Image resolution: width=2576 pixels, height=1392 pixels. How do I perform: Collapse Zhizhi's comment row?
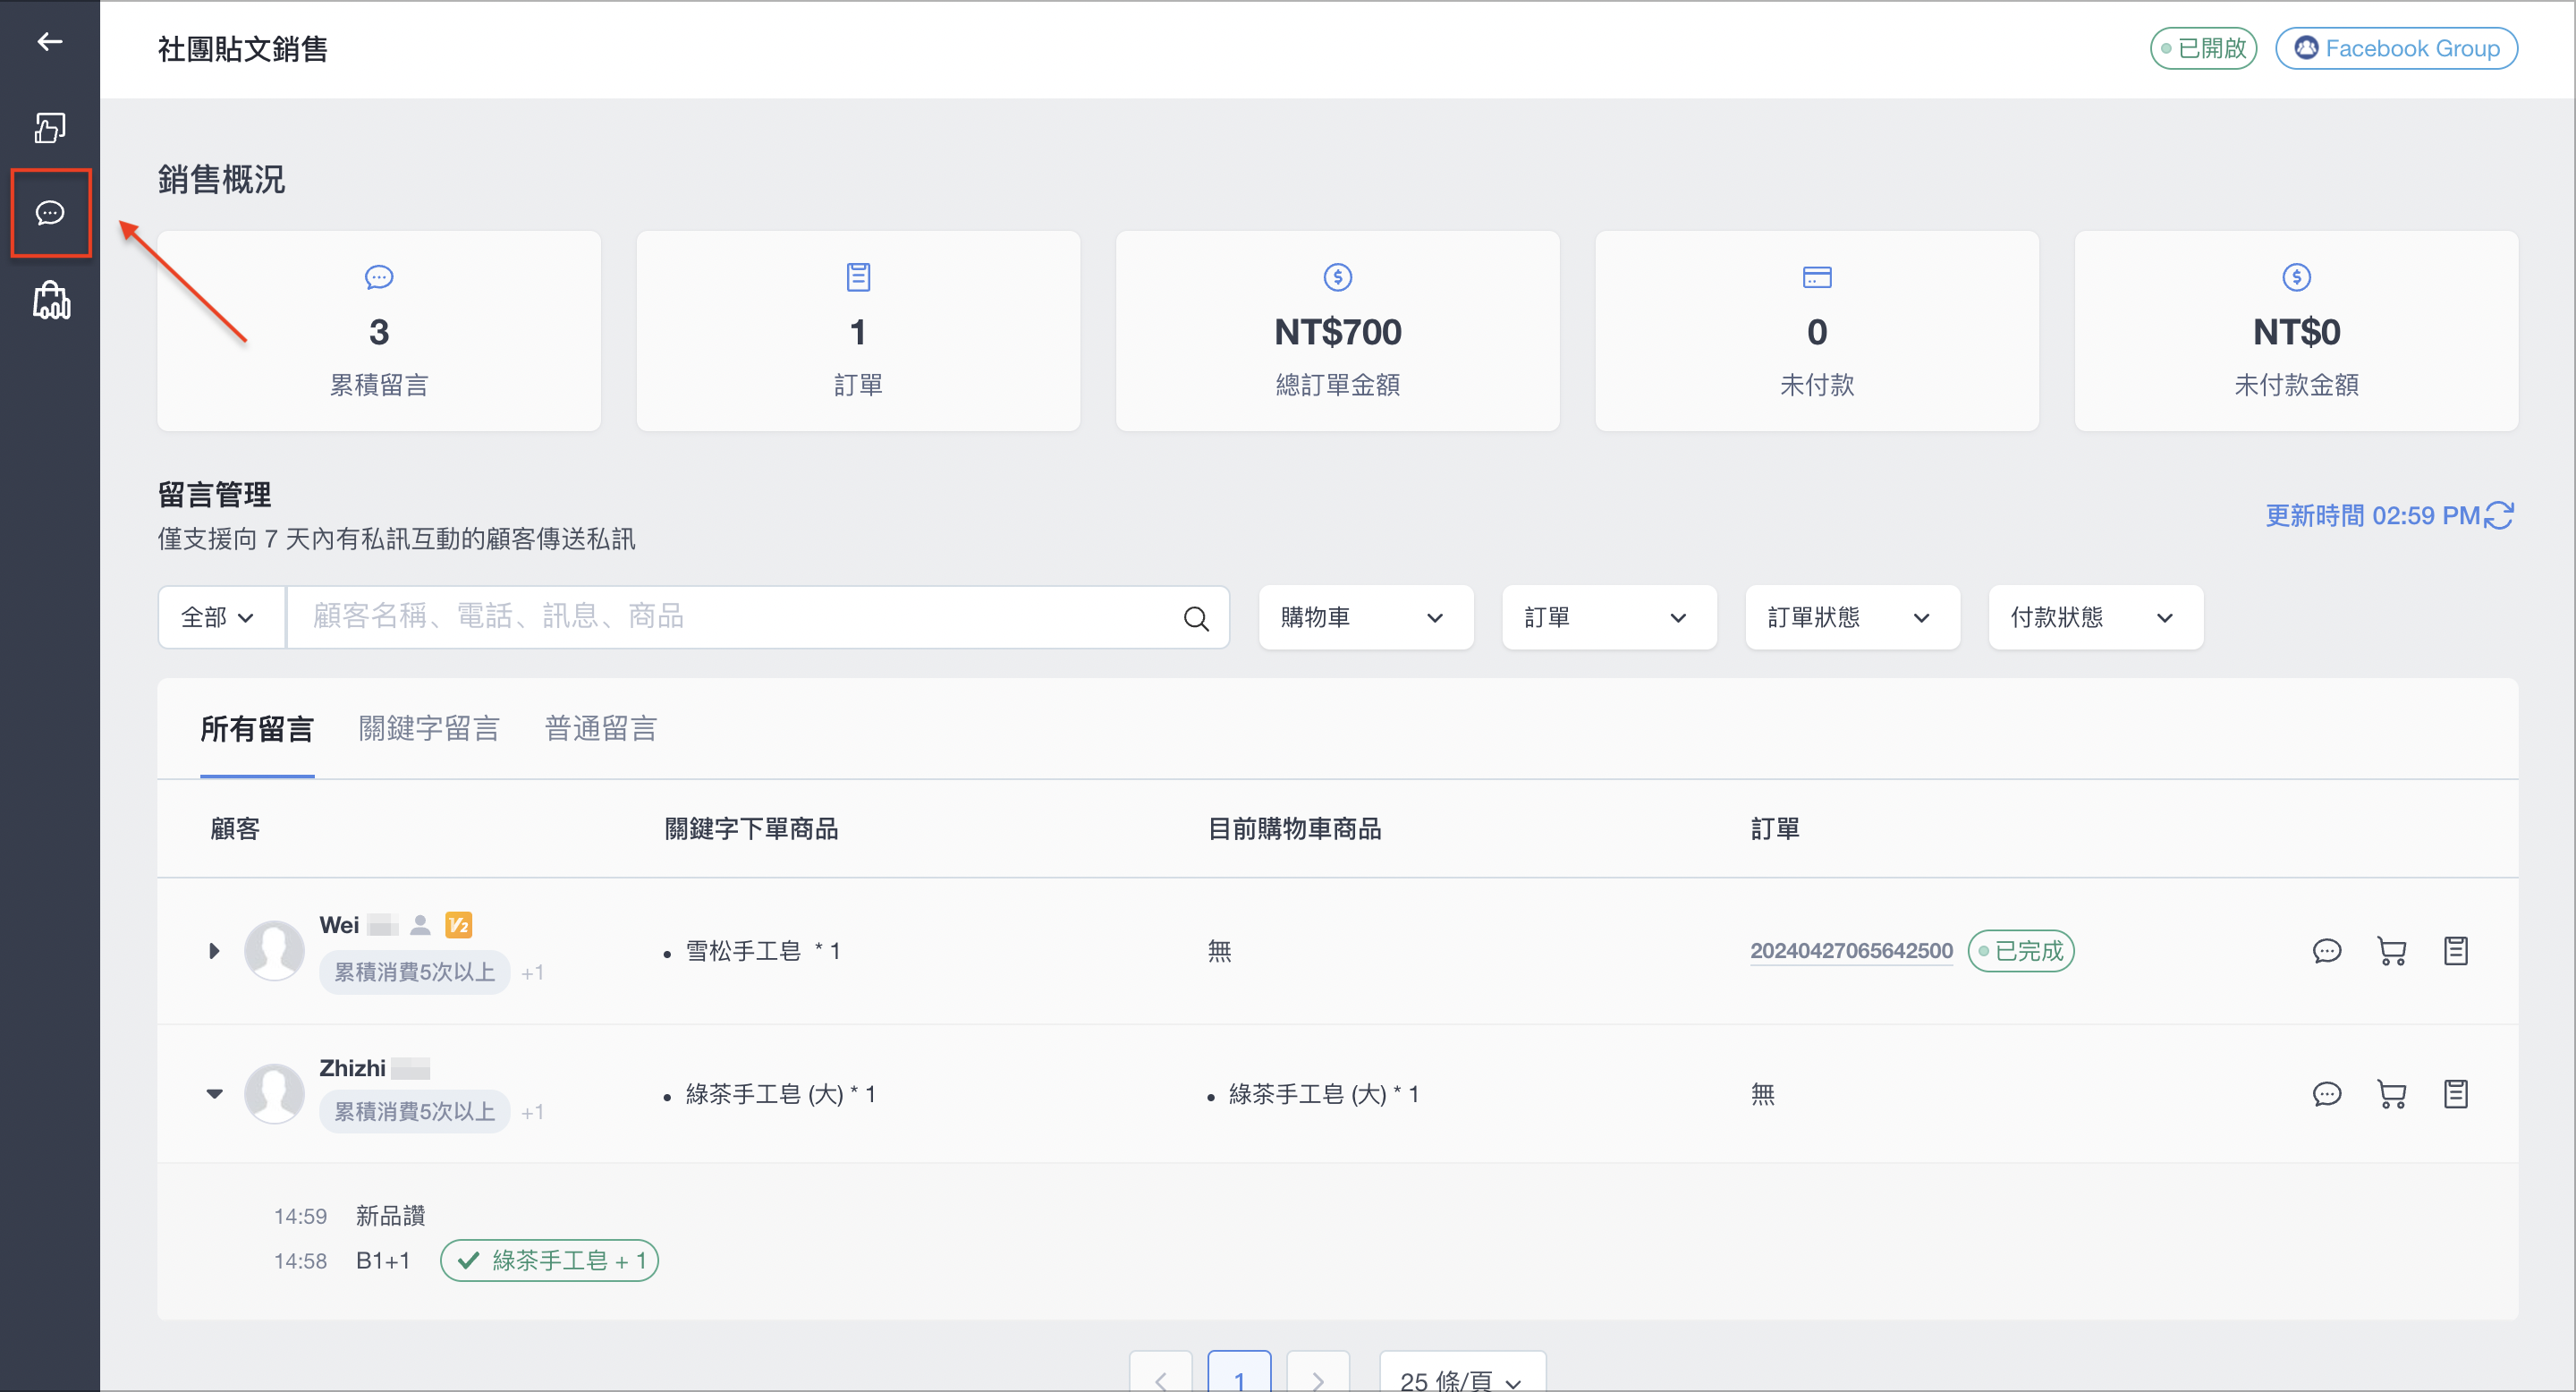pos(214,1094)
